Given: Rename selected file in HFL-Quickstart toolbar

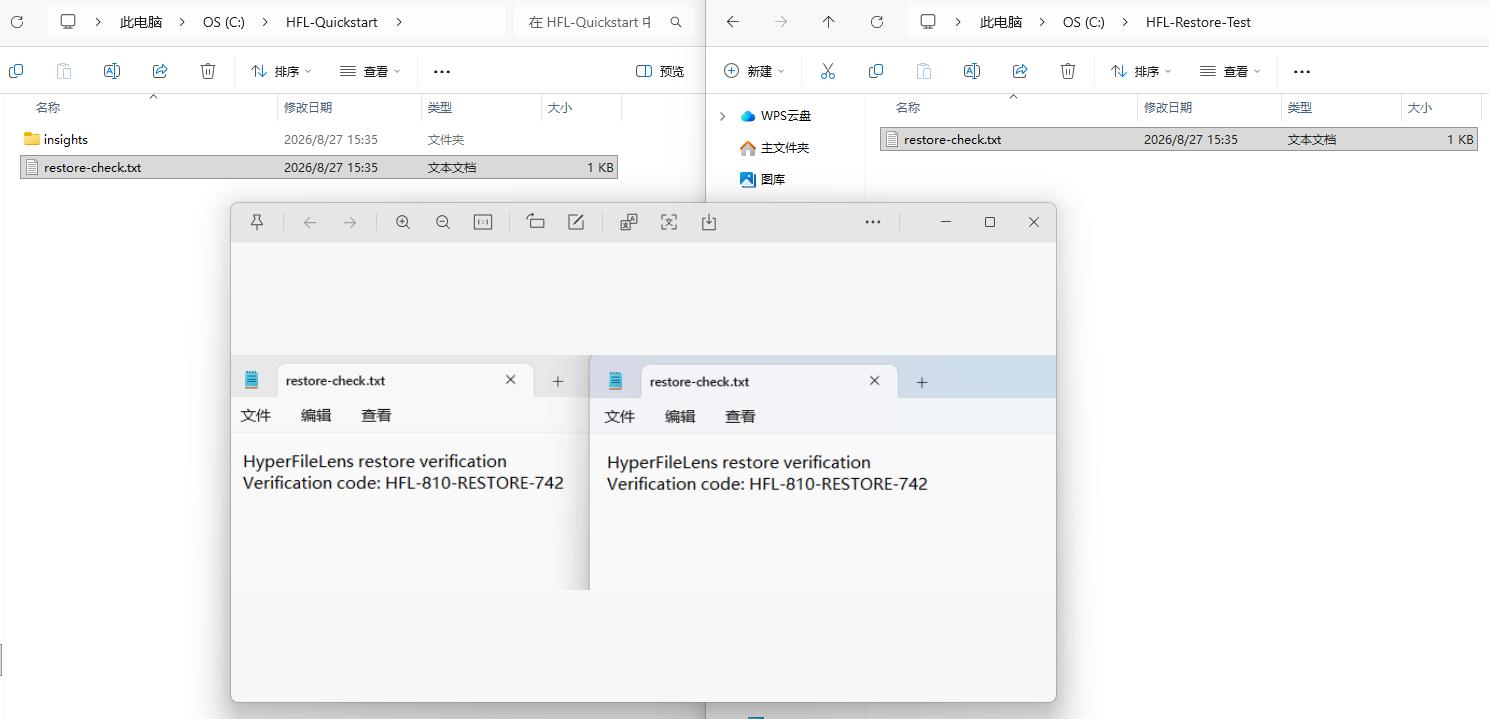Looking at the screenshot, I should [x=112, y=71].
